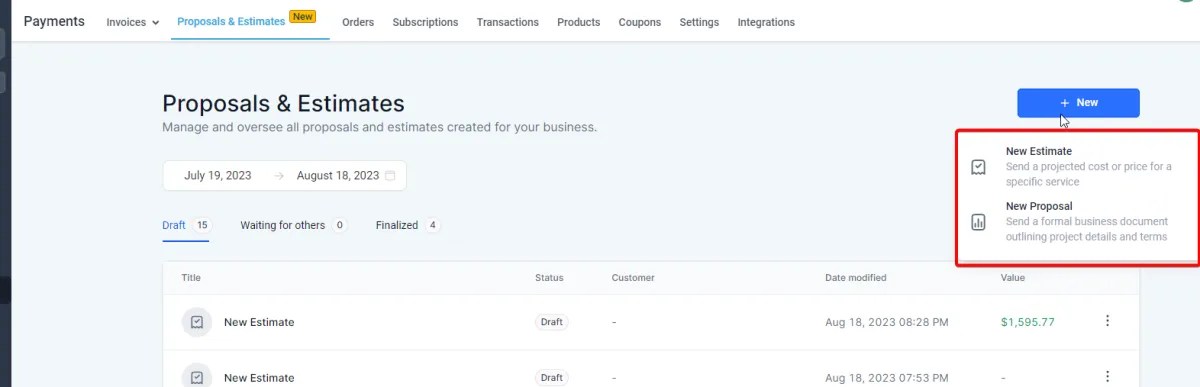Click the start date July 19, 2023

click(x=218, y=175)
